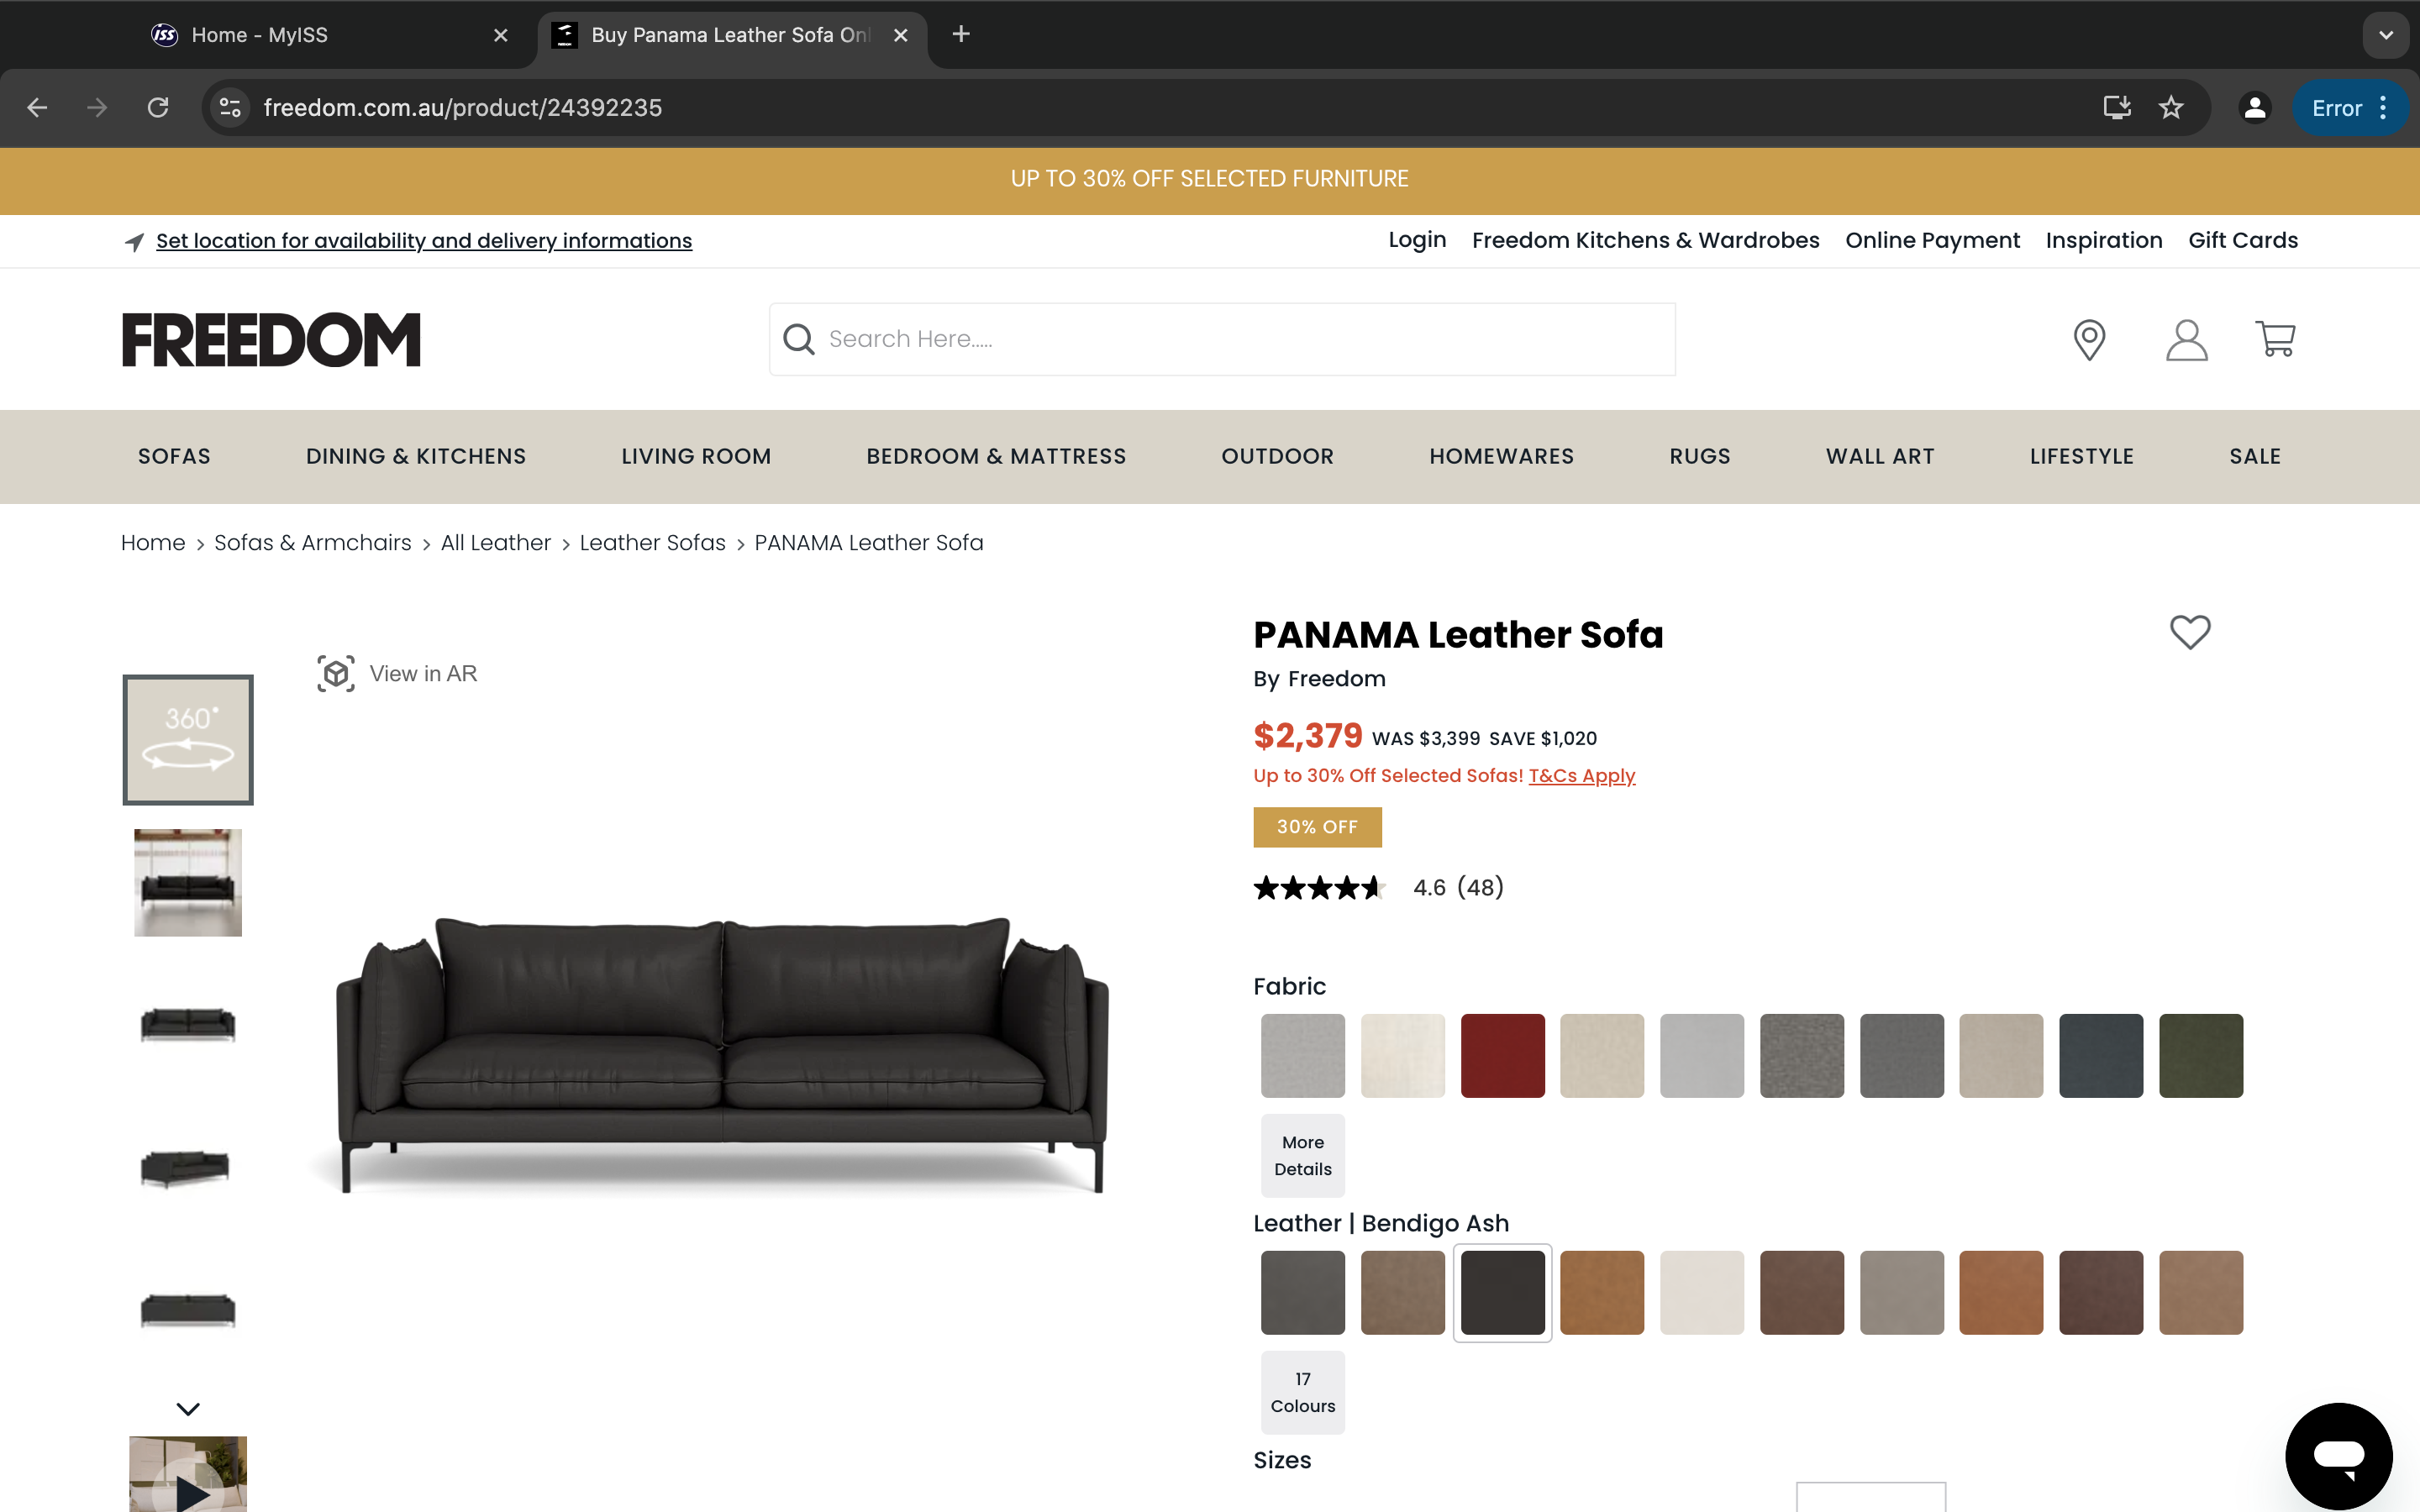2420x1512 pixels.
Task: Select the 360 degree view thumbnail
Action: (188, 740)
